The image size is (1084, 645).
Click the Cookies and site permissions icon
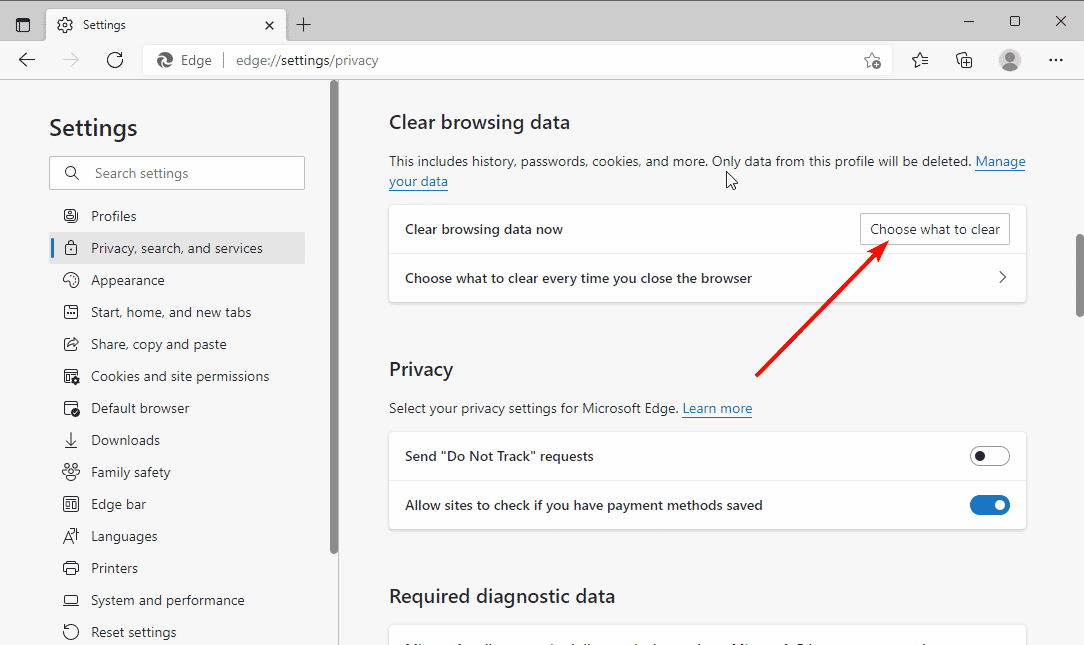click(71, 376)
